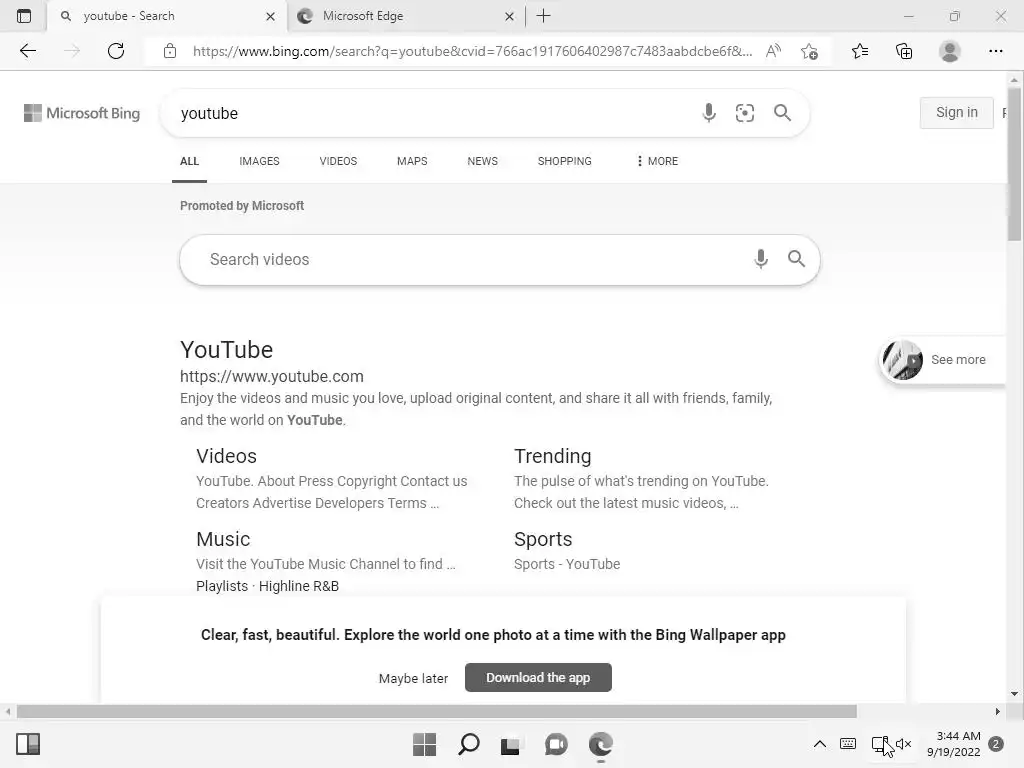The width and height of the screenshot is (1024, 768).
Task: Submit Bing search magnifier icon
Action: tap(782, 113)
